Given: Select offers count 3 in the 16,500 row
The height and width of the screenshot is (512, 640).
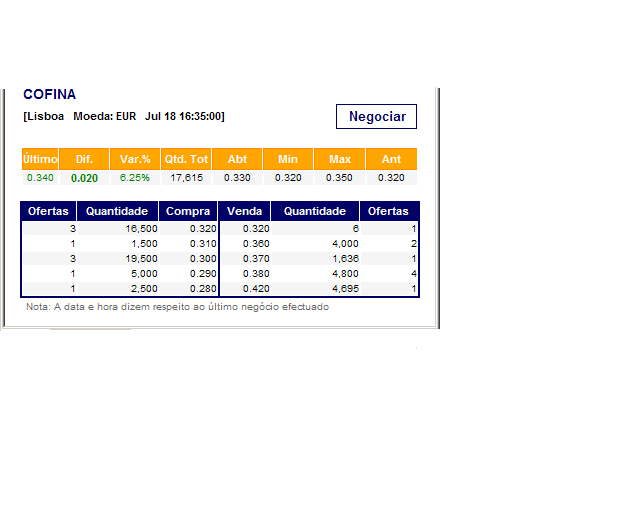Looking at the screenshot, I should (73, 229).
